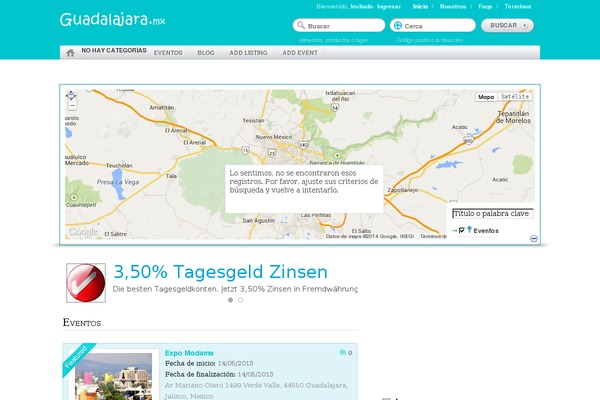The image size is (600, 400).
Task: Click No Hay Categorías menu item
Action: pos(114,51)
